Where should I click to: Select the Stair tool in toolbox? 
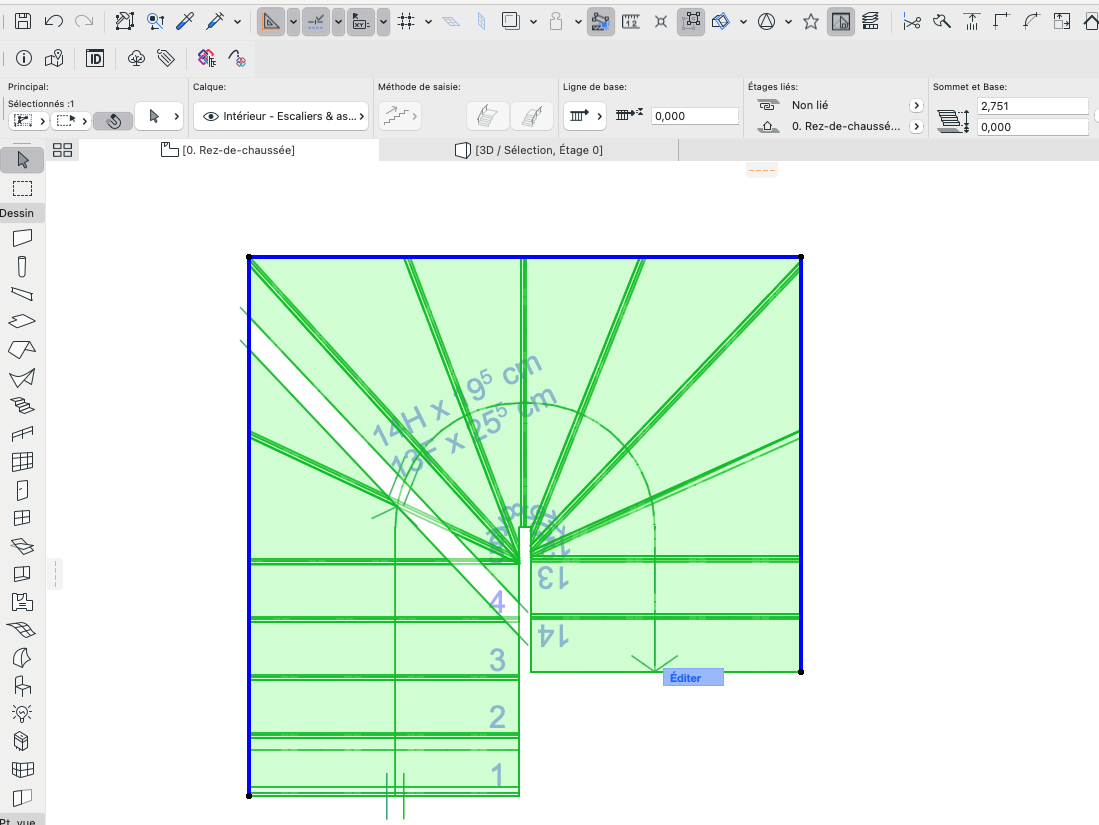coord(22,406)
